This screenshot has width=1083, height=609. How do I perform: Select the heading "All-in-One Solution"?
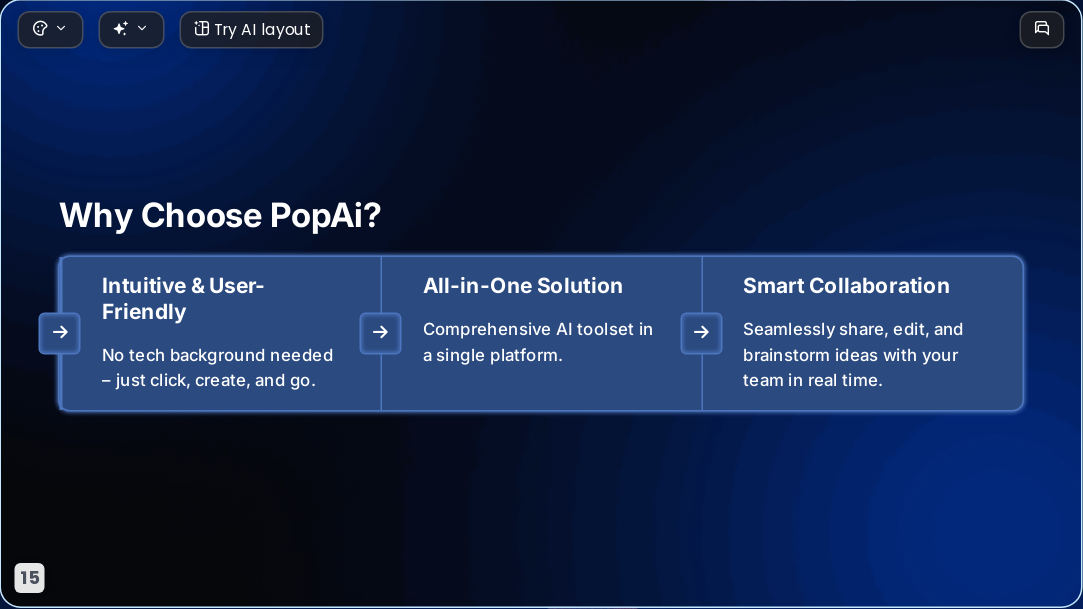click(x=523, y=286)
